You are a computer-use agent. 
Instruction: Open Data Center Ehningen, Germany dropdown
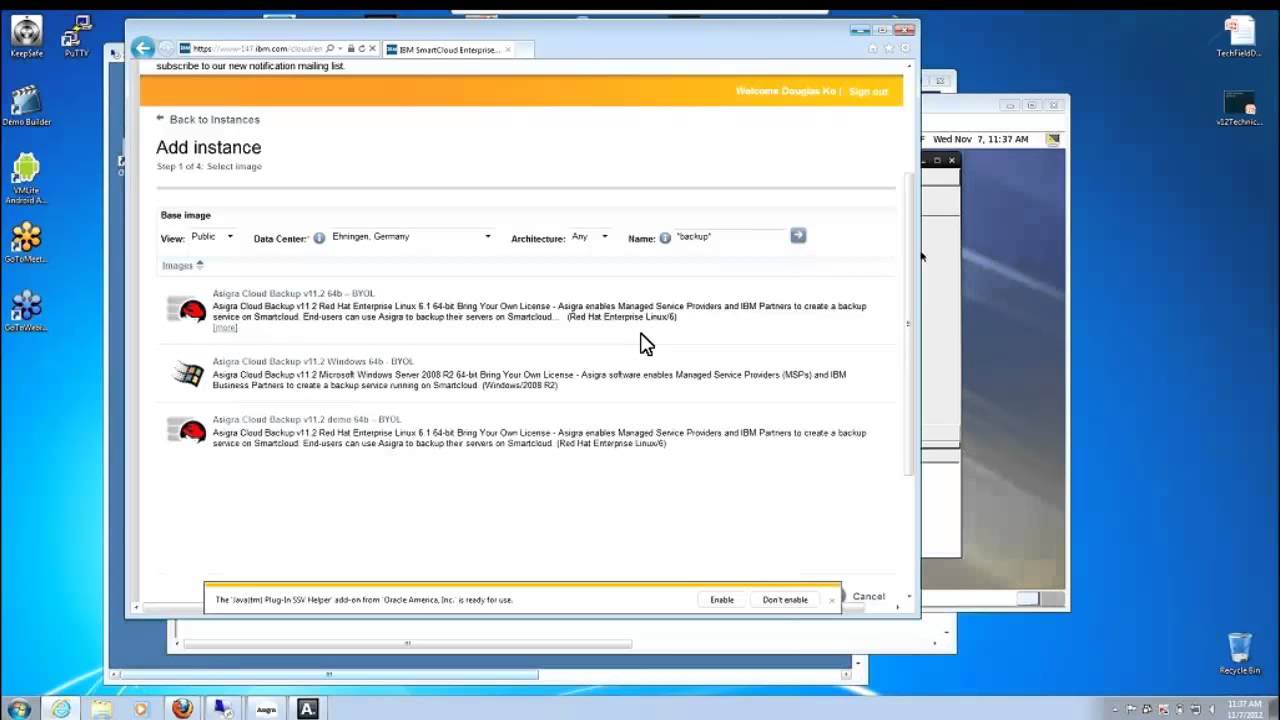411,237
